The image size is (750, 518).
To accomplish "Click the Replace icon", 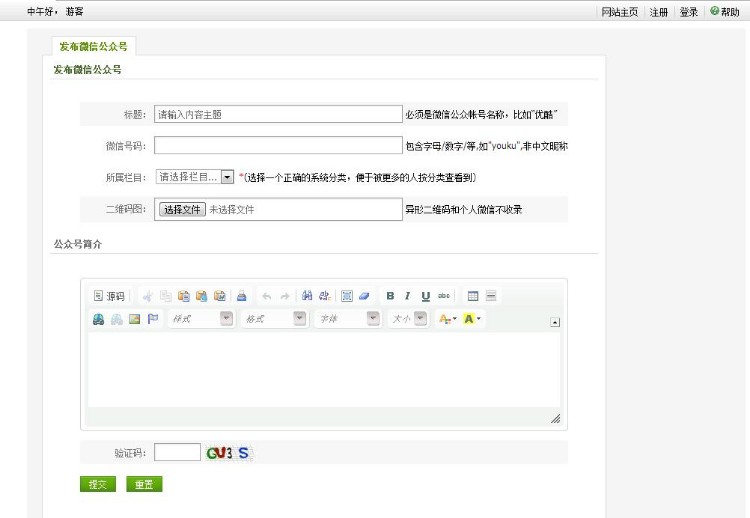I will [325, 296].
